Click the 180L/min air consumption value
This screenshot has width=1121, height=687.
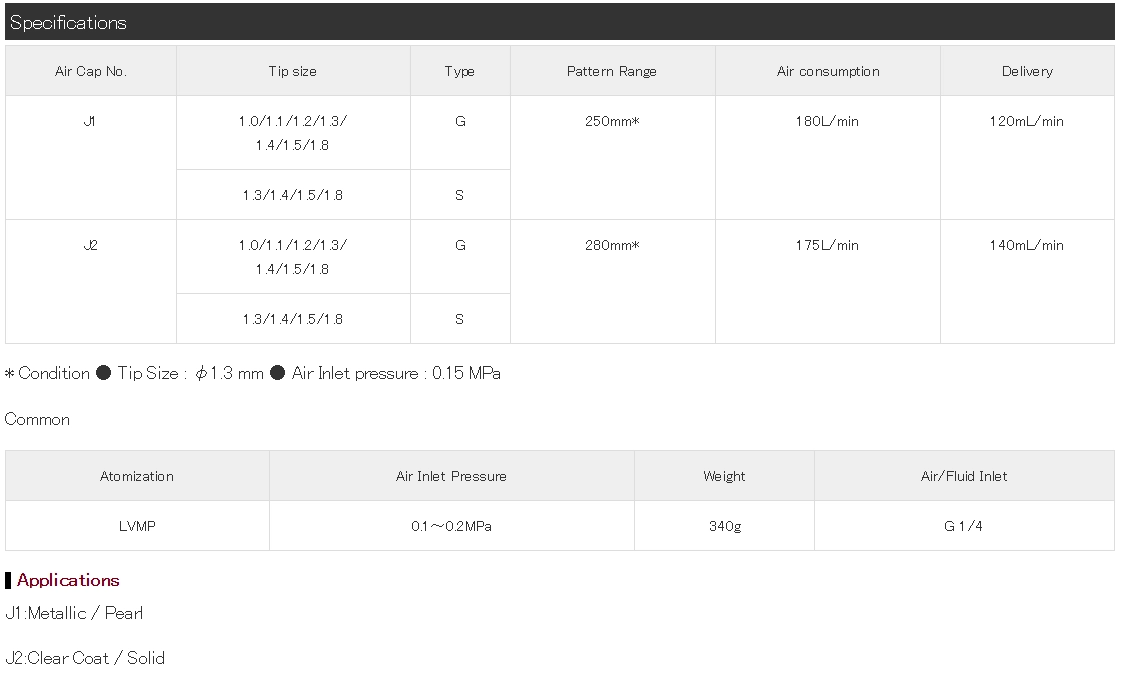828,122
